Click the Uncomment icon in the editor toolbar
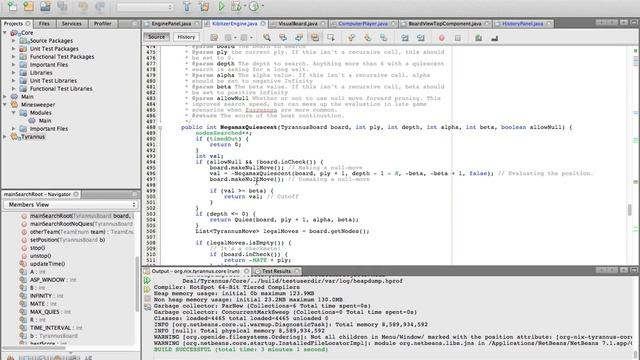 494,38
